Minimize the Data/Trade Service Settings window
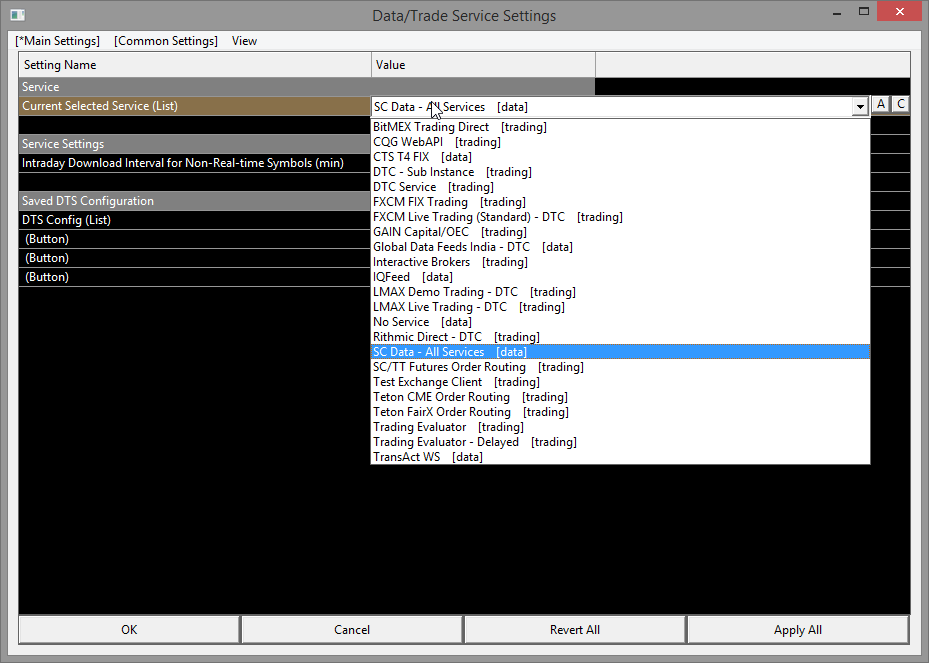The image size is (929, 663). pyautogui.click(x=837, y=12)
